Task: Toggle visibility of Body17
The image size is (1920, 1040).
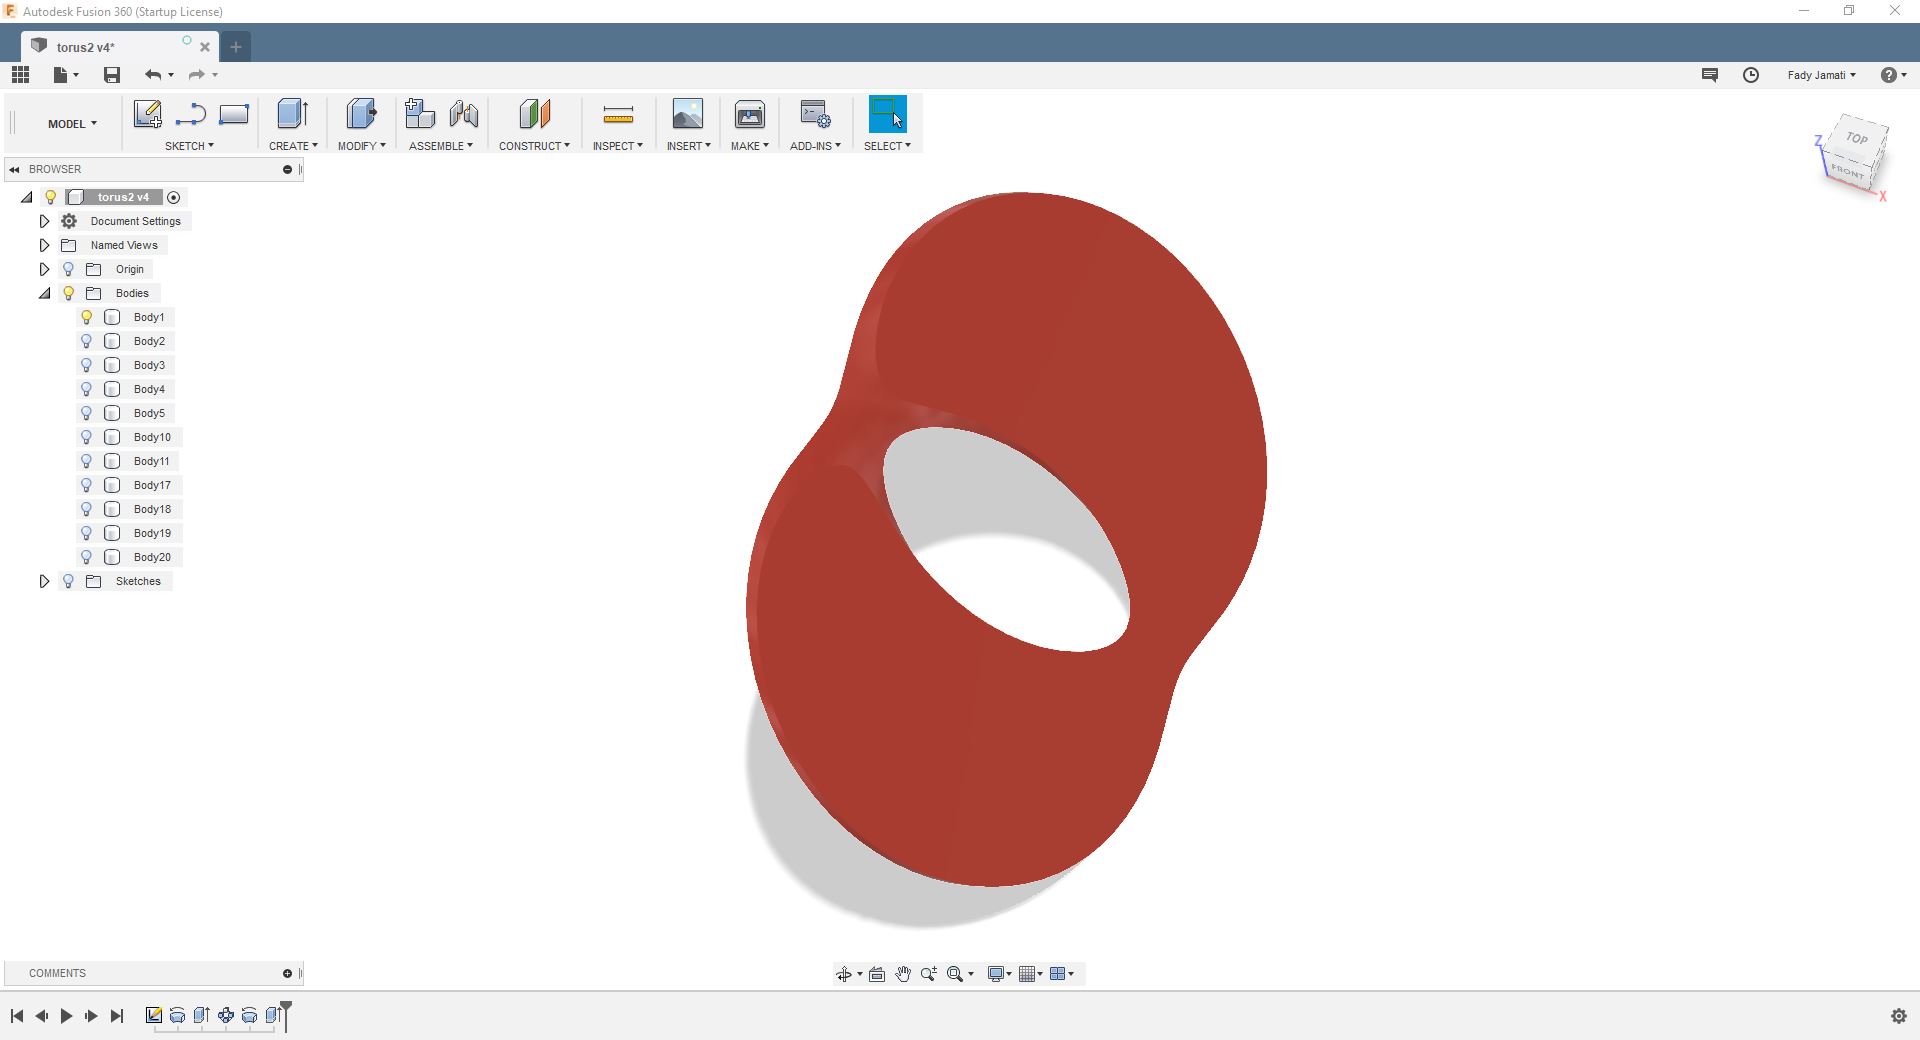Action: pyautogui.click(x=87, y=485)
